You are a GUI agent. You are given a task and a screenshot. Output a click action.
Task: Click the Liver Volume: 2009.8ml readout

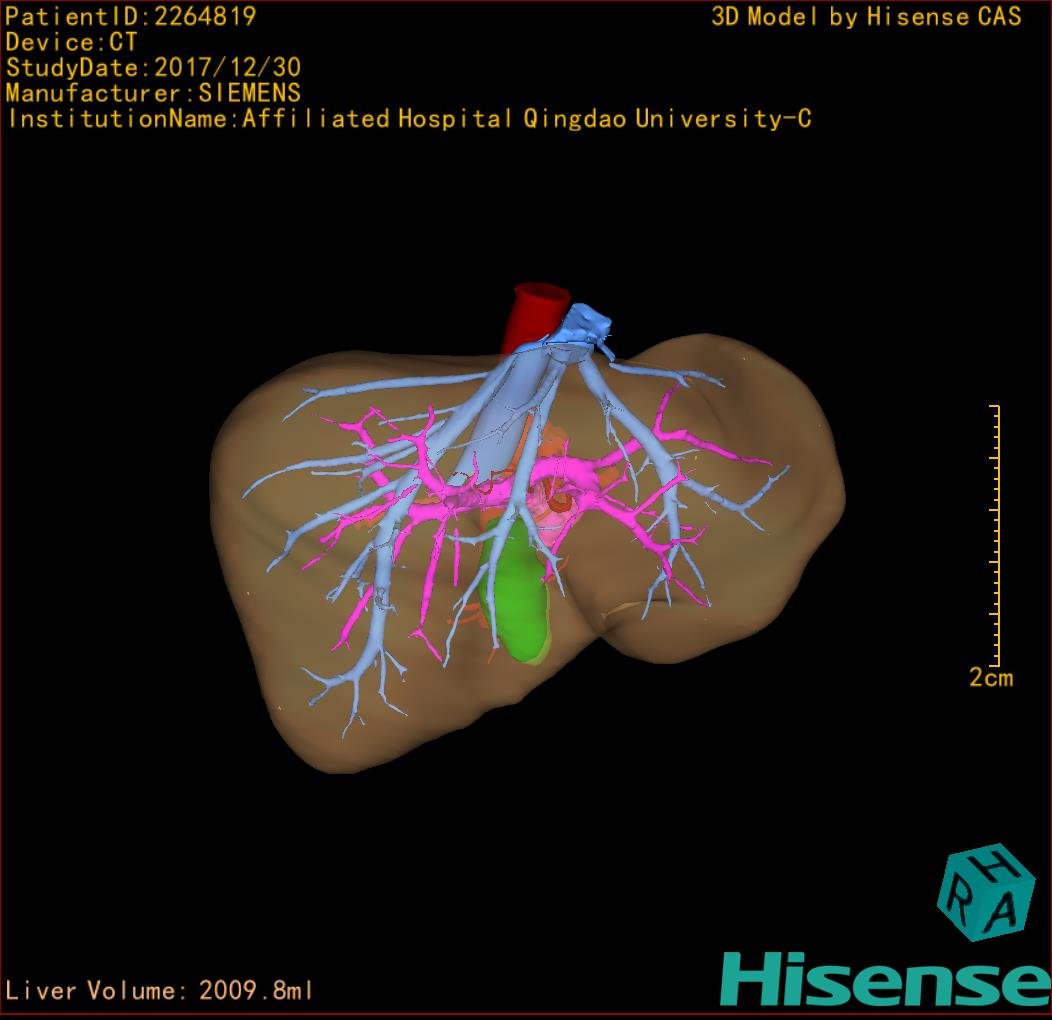pos(160,991)
